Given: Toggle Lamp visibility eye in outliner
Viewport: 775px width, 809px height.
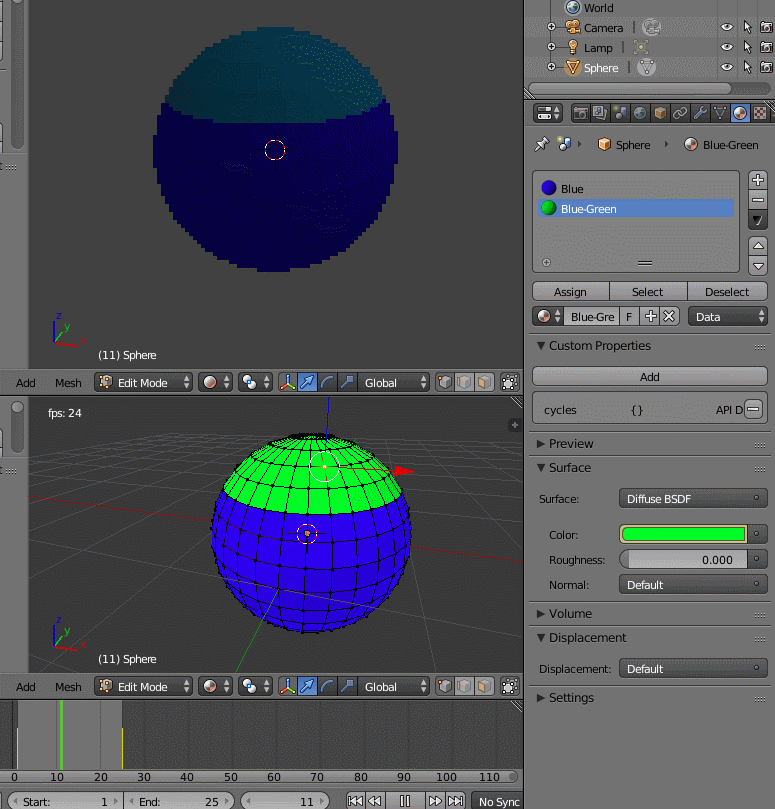Looking at the screenshot, I should click(x=727, y=47).
